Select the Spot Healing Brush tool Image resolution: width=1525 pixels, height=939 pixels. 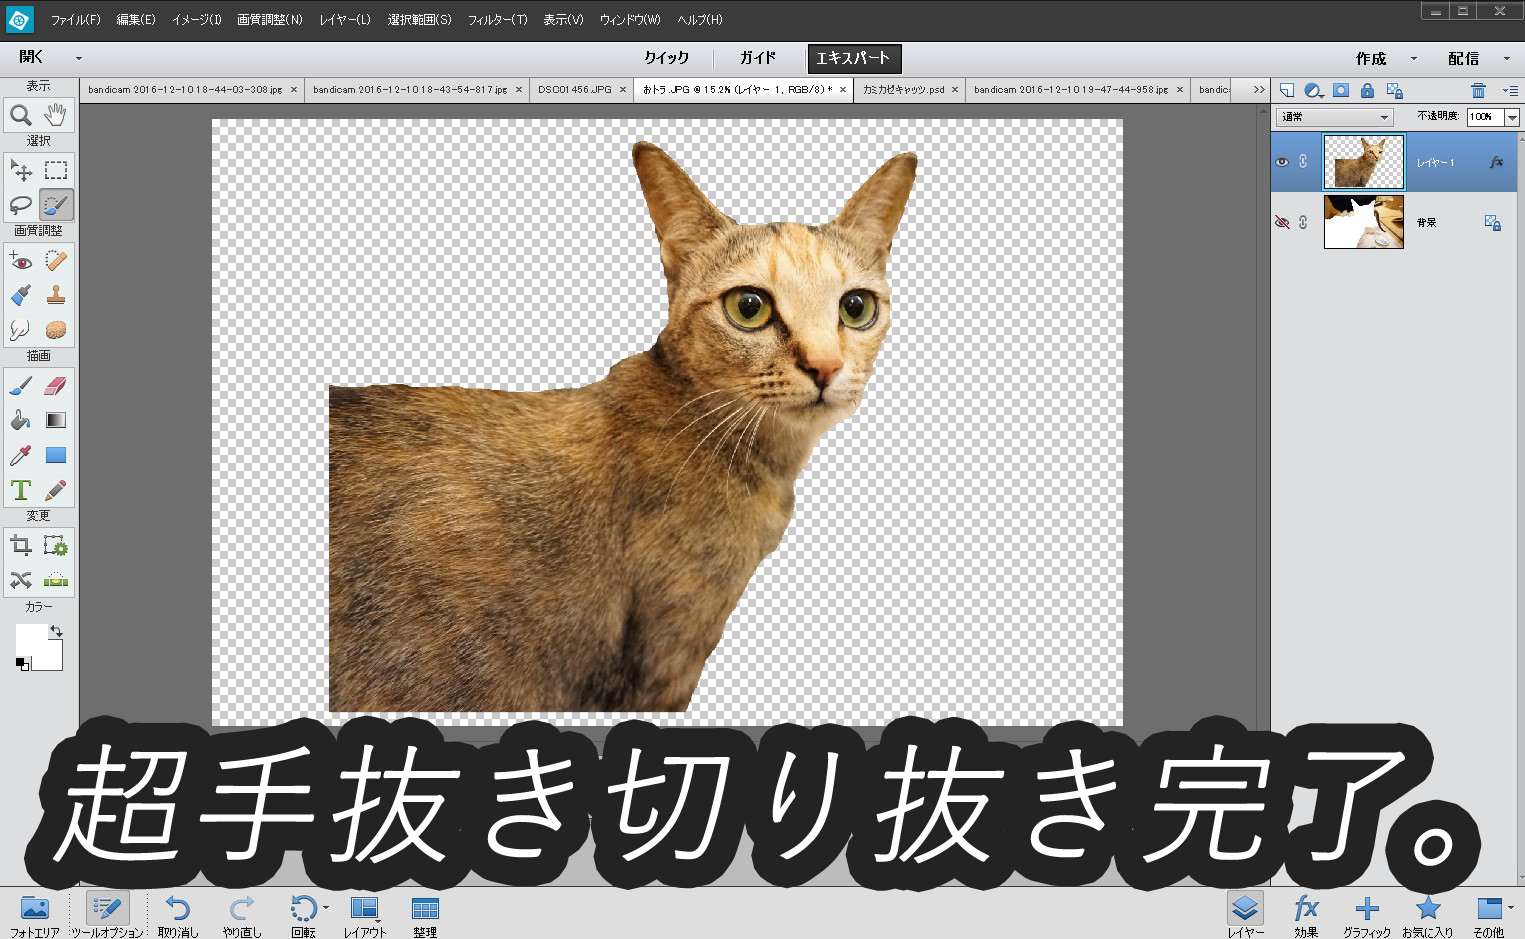[x=56, y=261]
